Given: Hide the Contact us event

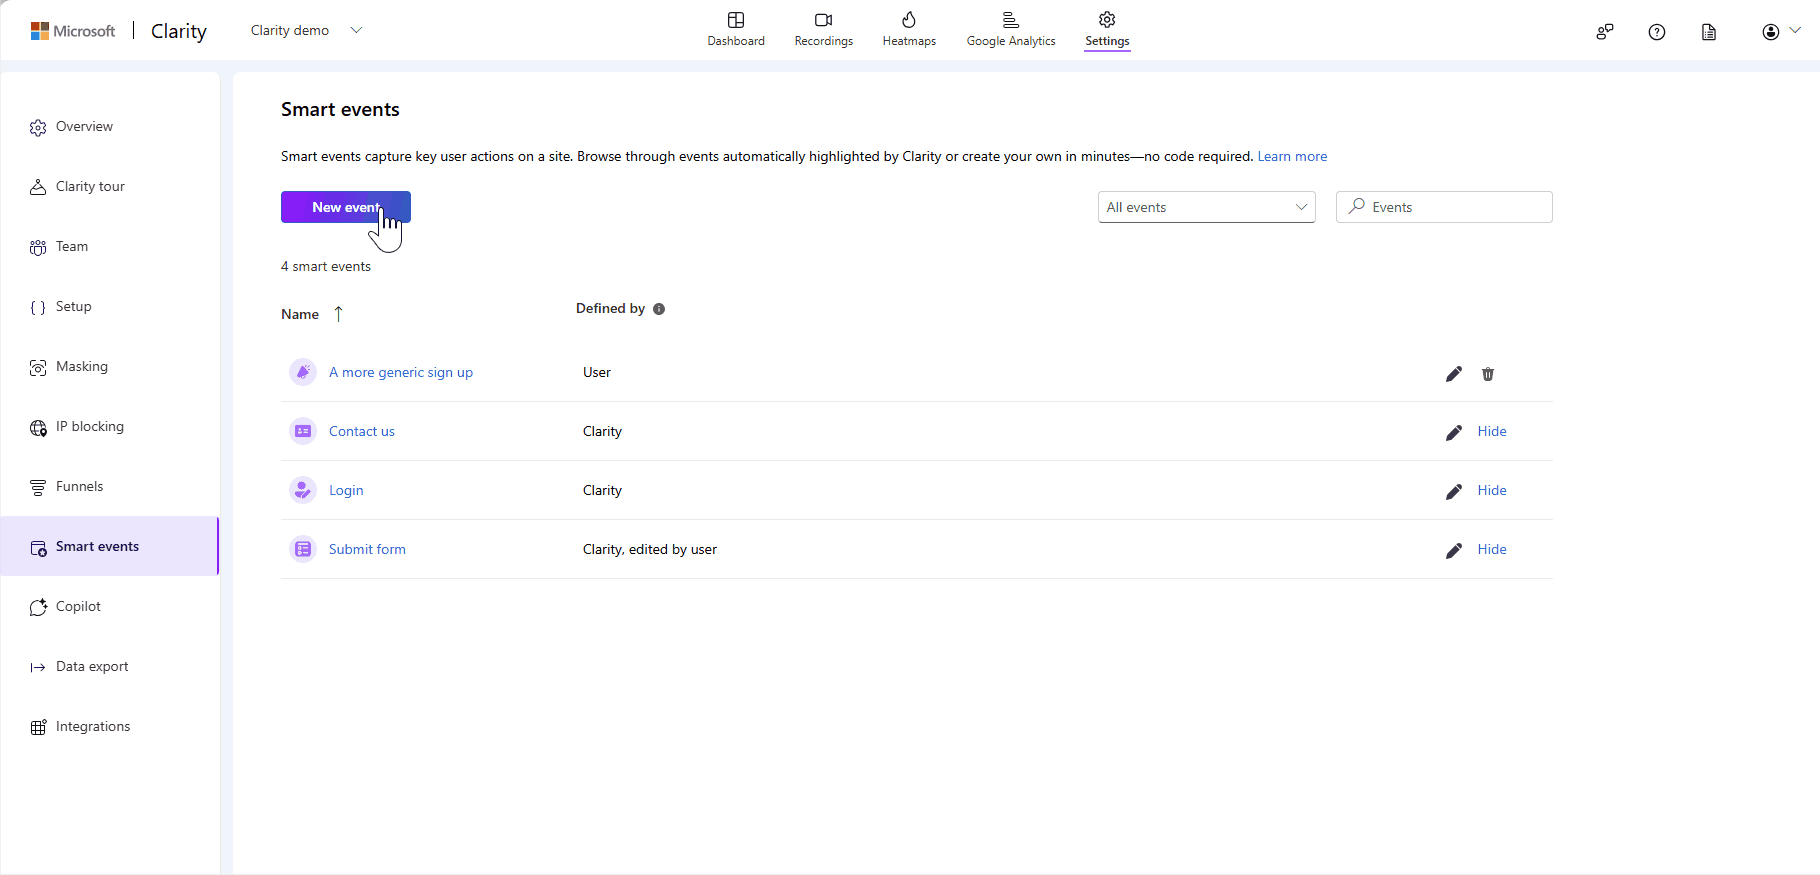Looking at the screenshot, I should pyautogui.click(x=1492, y=431).
